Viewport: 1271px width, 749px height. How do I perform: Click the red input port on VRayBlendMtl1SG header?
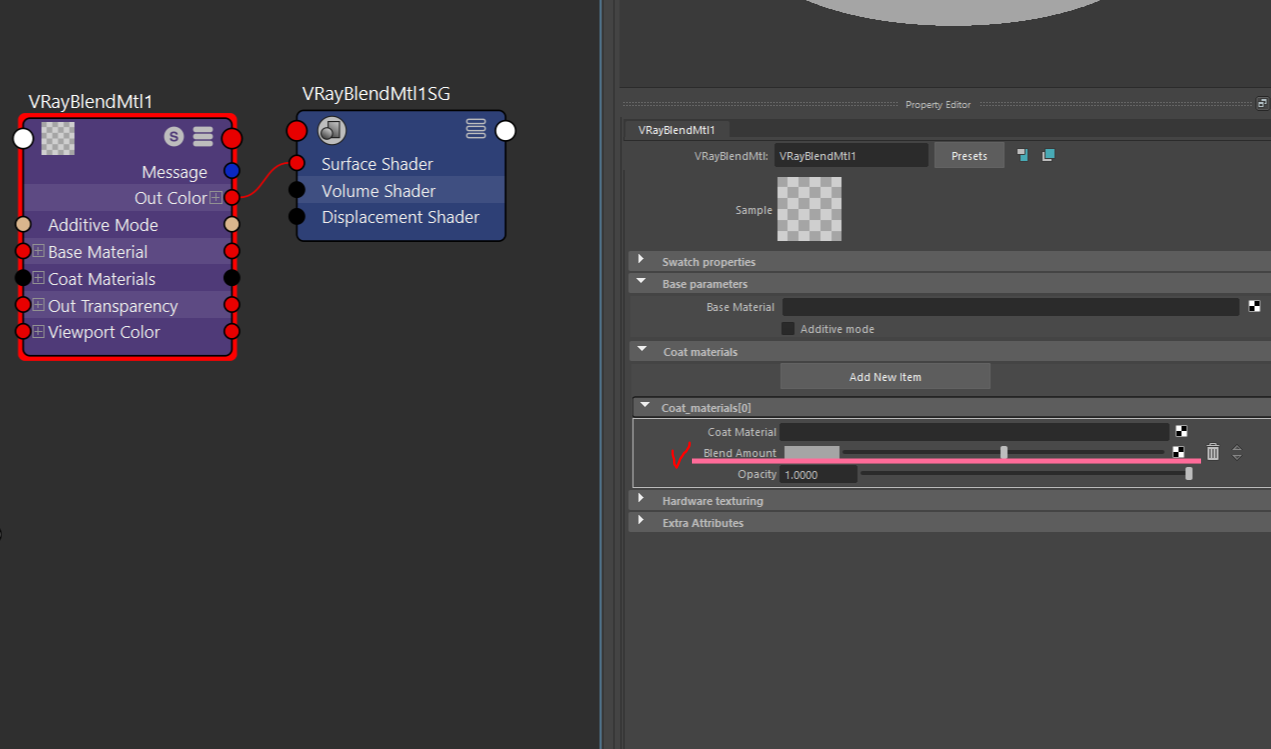point(297,130)
